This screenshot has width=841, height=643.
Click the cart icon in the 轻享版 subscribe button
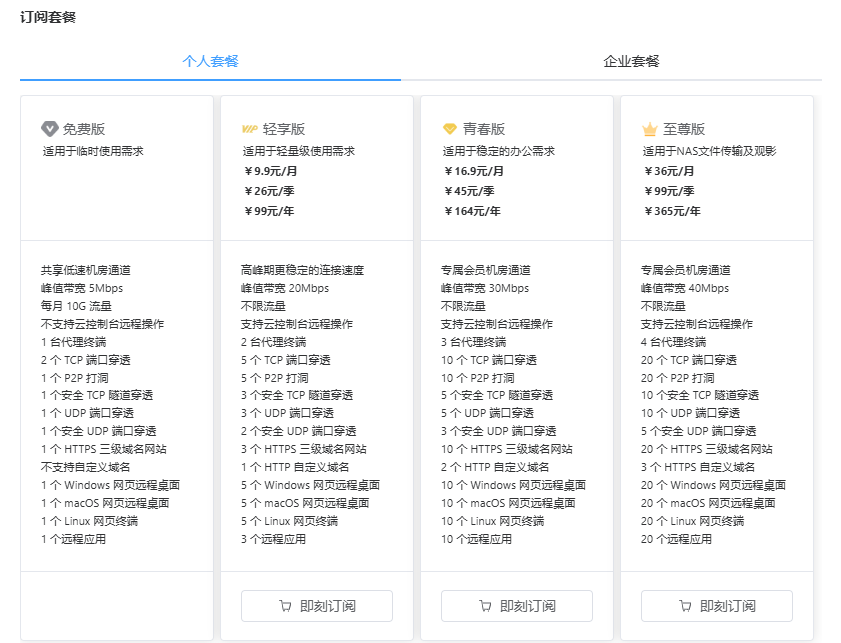[x=285, y=606]
